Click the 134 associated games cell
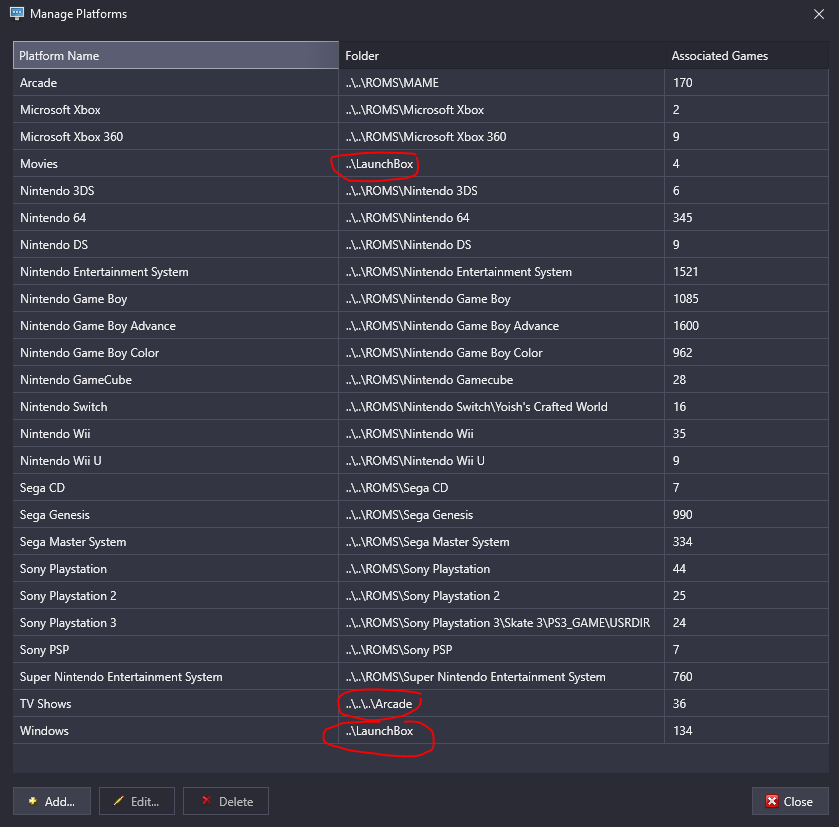The width and height of the screenshot is (839, 827). (747, 731)
